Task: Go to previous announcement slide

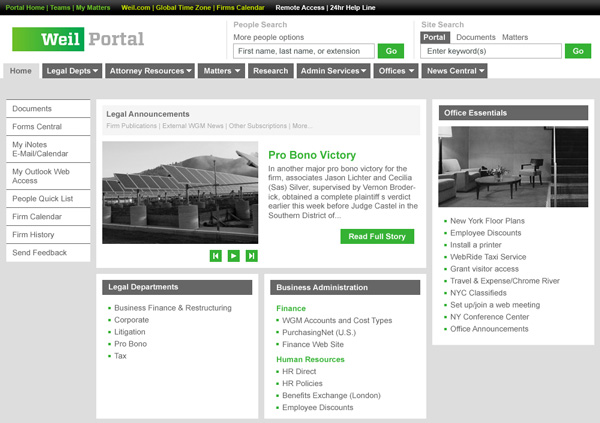Action: click(216, 256)
